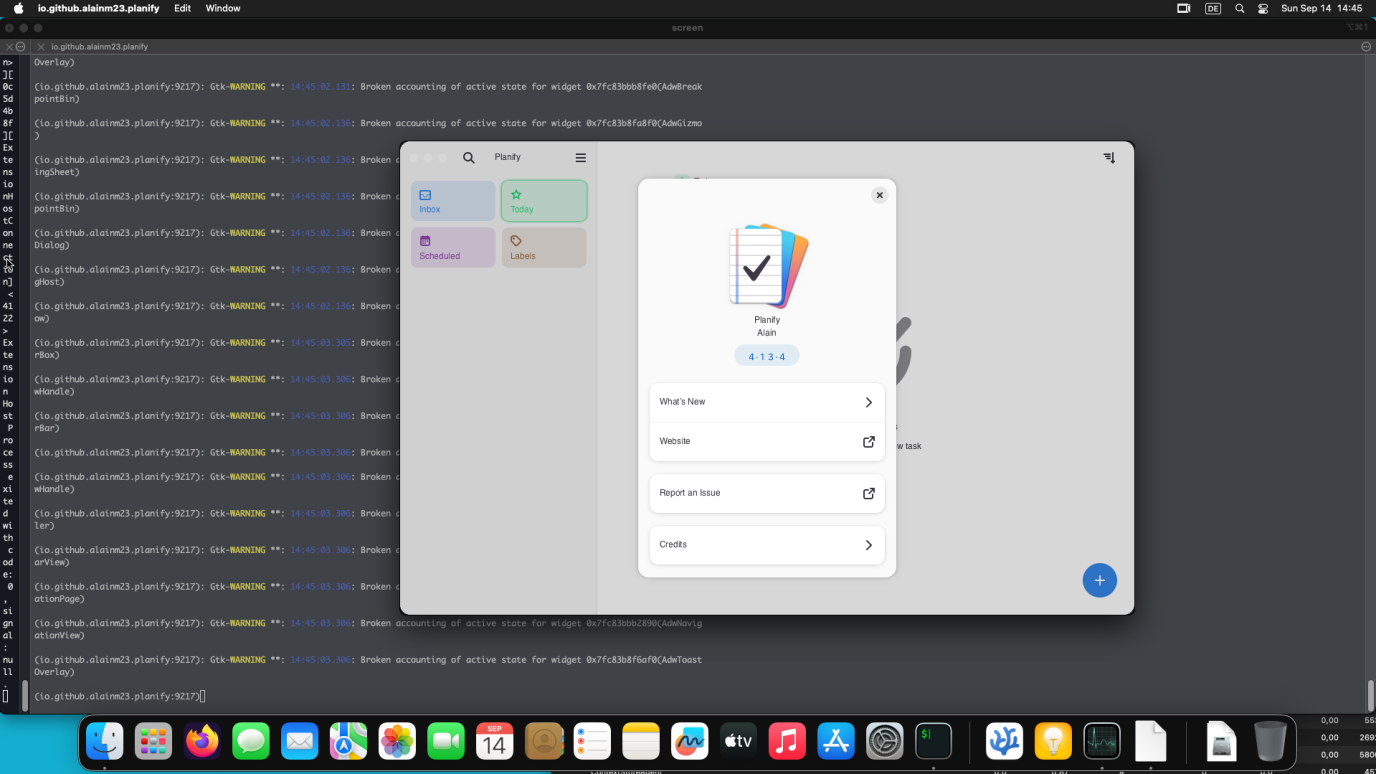Viewport: 1376px width, 774px height.
Task: Select the version badge 4.13.4
Action: tap(766, 355)
